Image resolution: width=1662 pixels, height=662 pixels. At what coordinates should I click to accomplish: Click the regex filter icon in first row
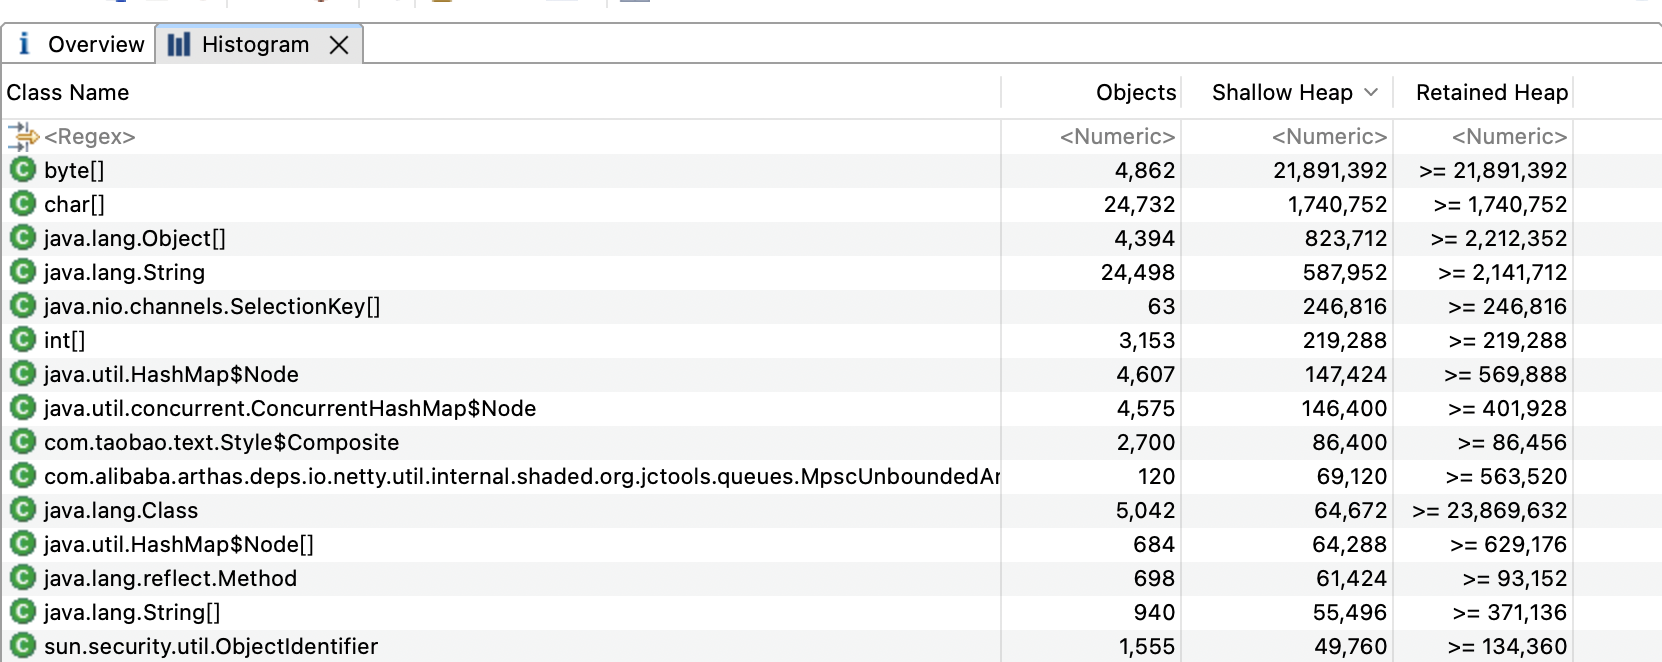(22, 137)
